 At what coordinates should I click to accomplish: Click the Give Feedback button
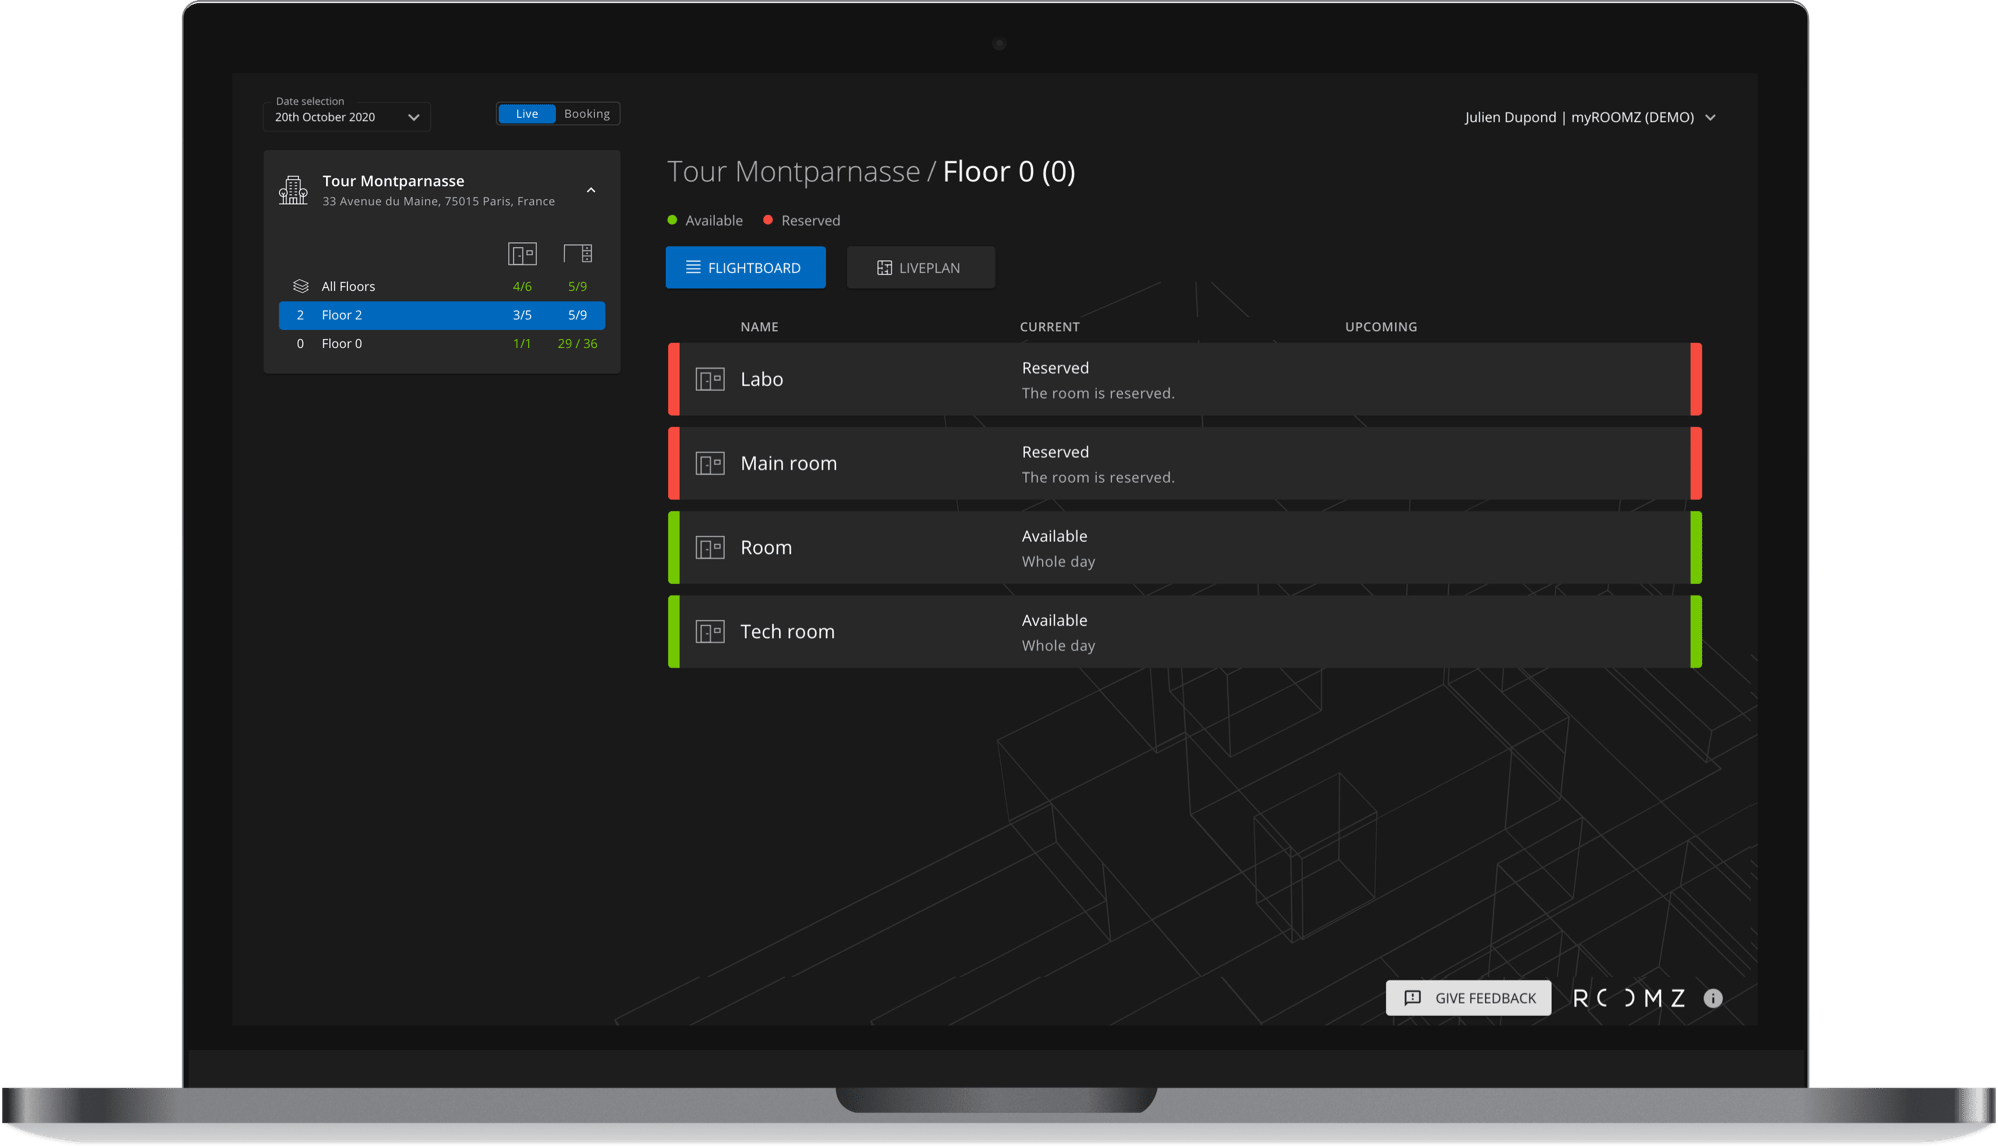coord(1468,997)
